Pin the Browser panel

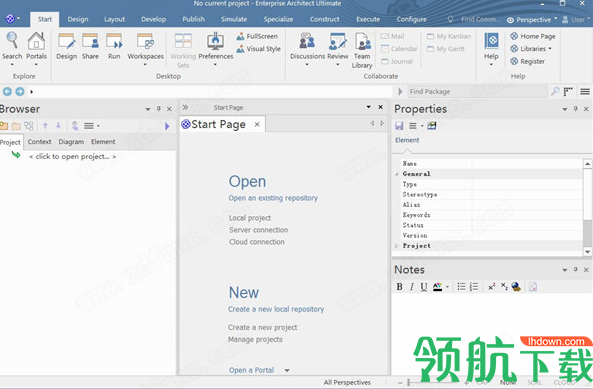tap(158, 109)
